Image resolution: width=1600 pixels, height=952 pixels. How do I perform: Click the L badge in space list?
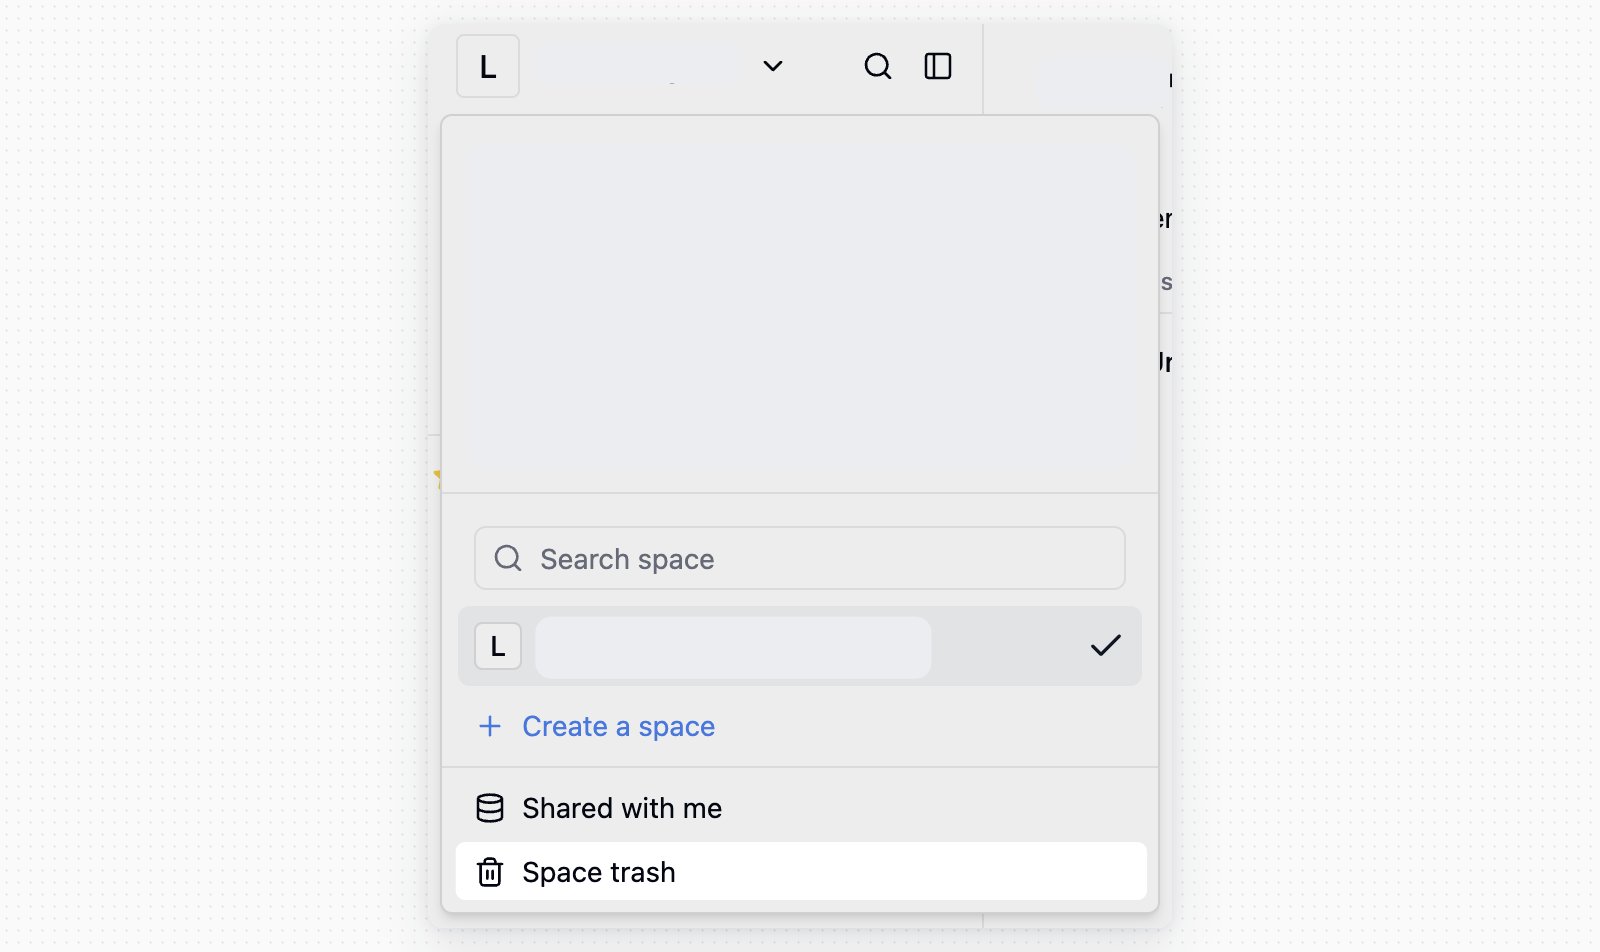[498, 646]
